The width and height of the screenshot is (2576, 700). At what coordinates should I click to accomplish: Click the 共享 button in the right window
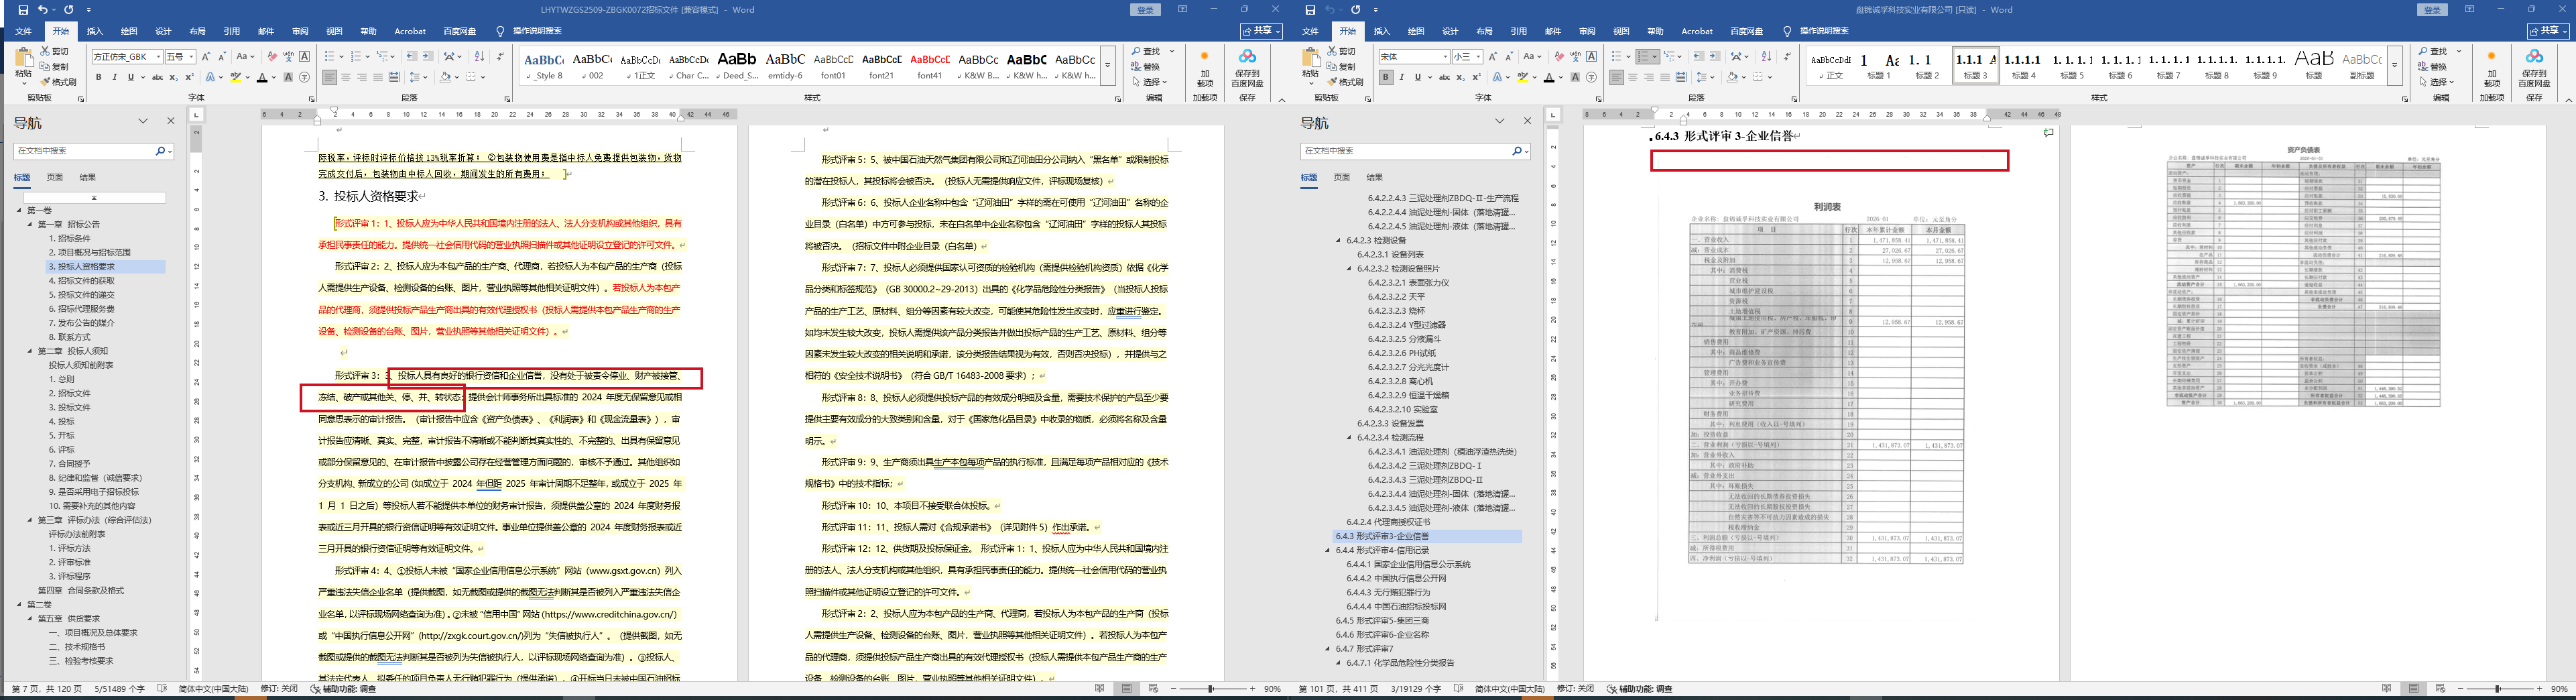click(x=2548, y=31)
